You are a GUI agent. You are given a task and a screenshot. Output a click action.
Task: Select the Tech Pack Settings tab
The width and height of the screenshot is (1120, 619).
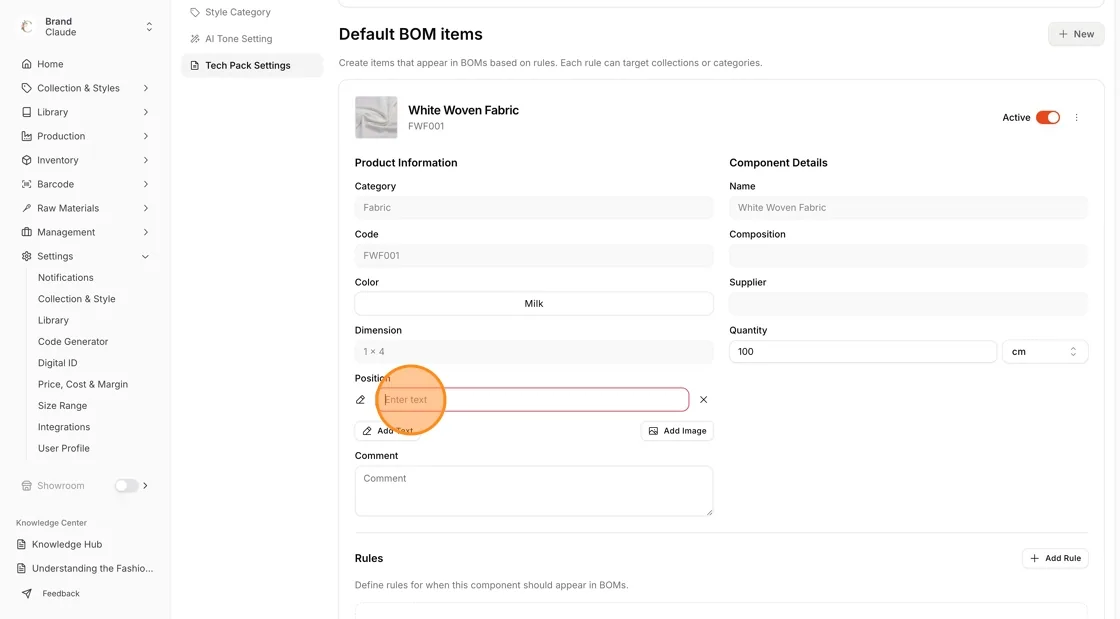coord(252,65)
